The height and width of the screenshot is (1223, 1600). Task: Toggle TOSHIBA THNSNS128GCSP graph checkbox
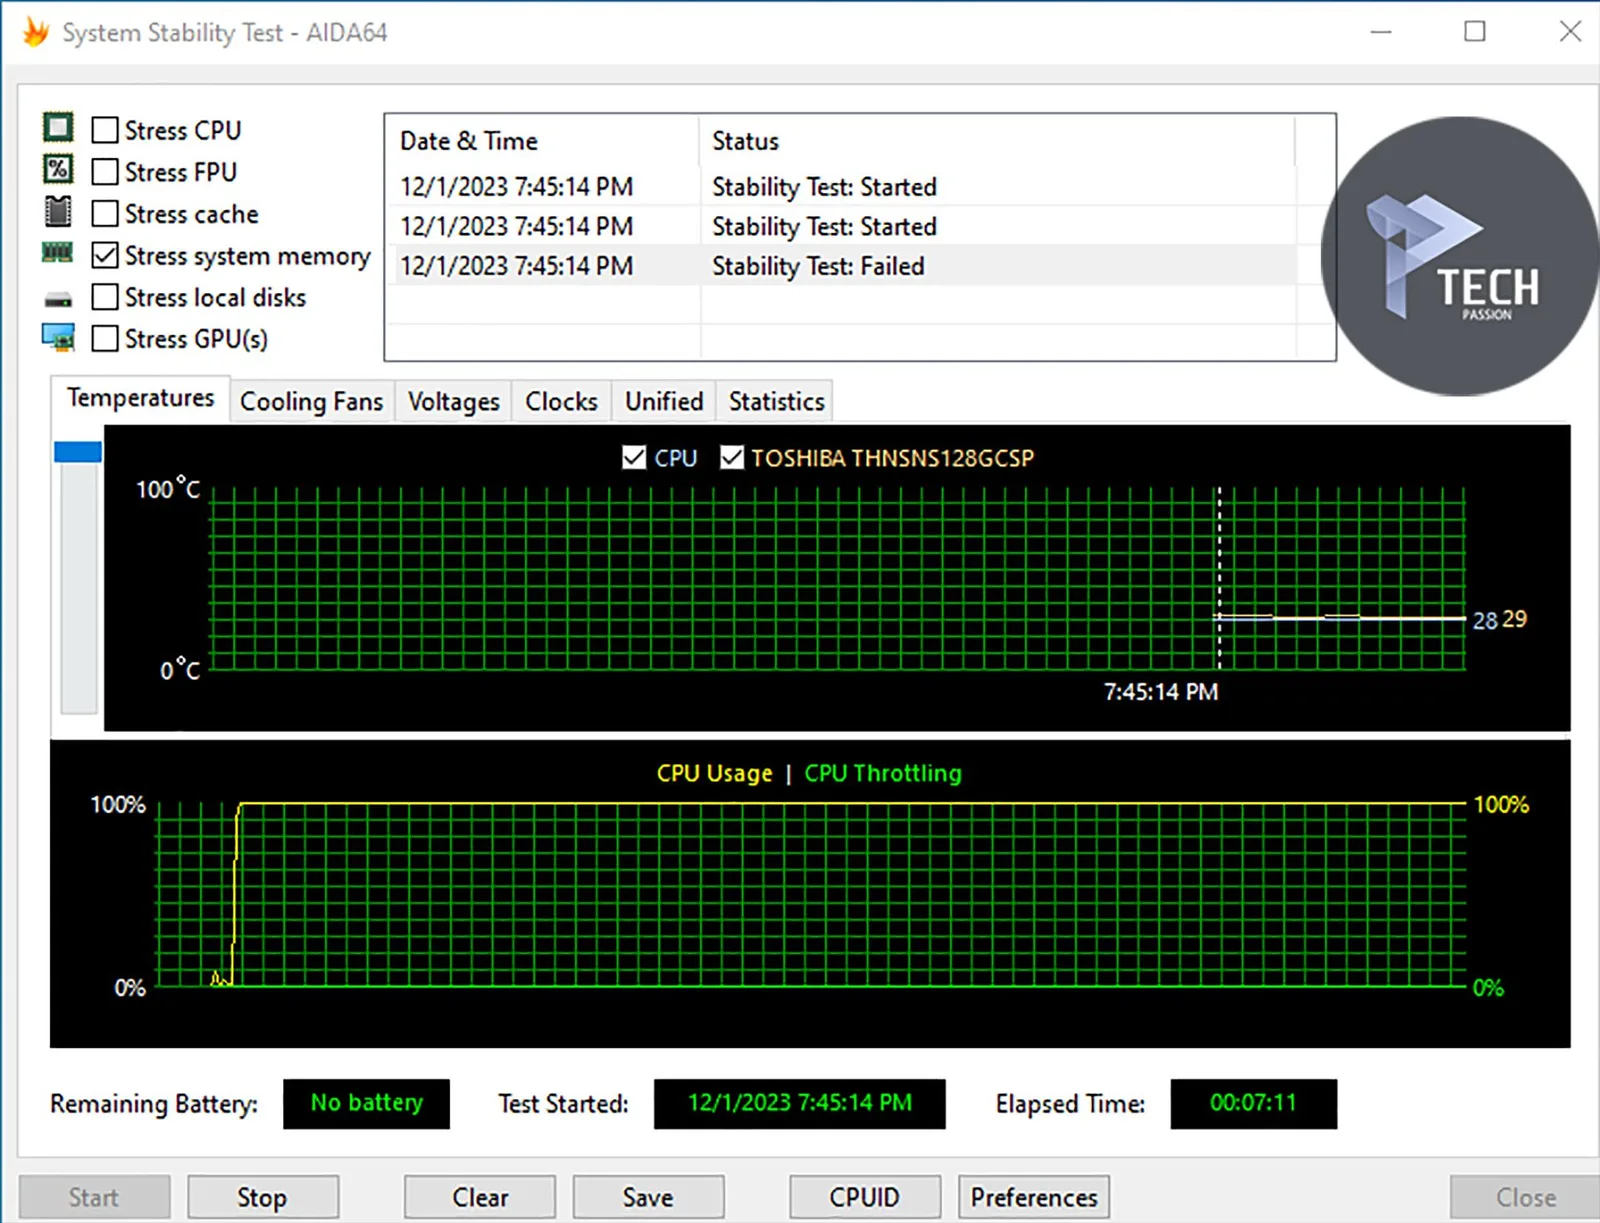pyautogui.click(x=732, y=458)
